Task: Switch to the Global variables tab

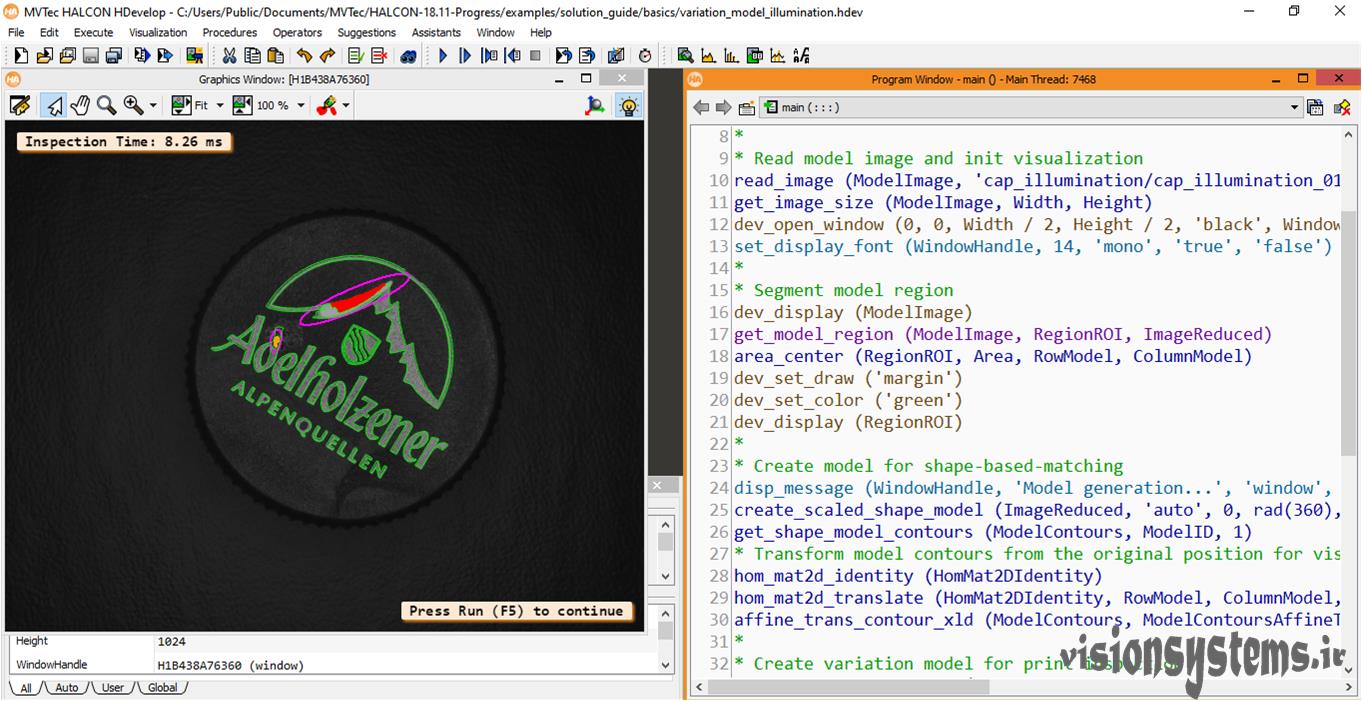Action: 162,687
